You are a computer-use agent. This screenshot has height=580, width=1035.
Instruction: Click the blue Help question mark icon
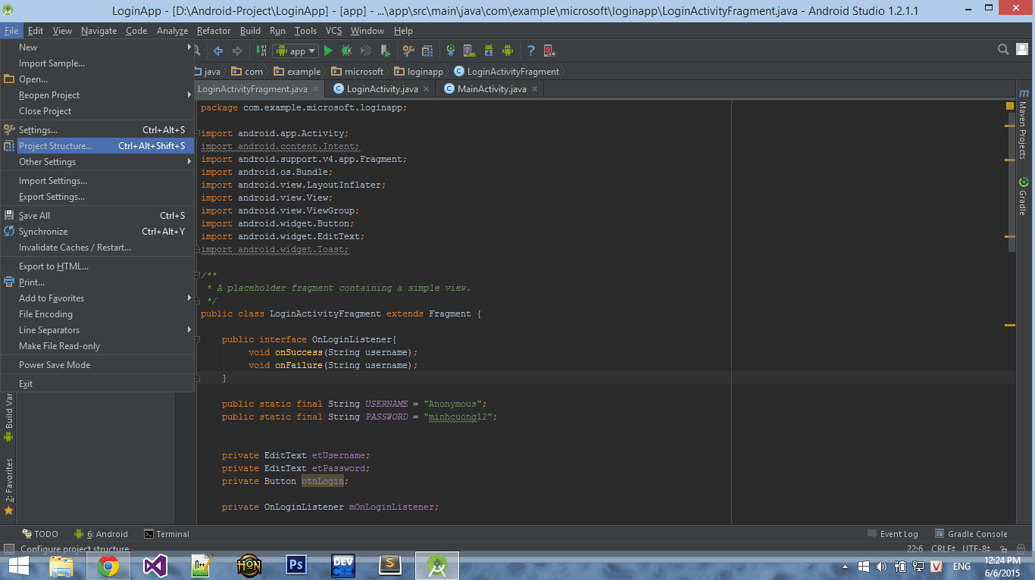point(531,51)
